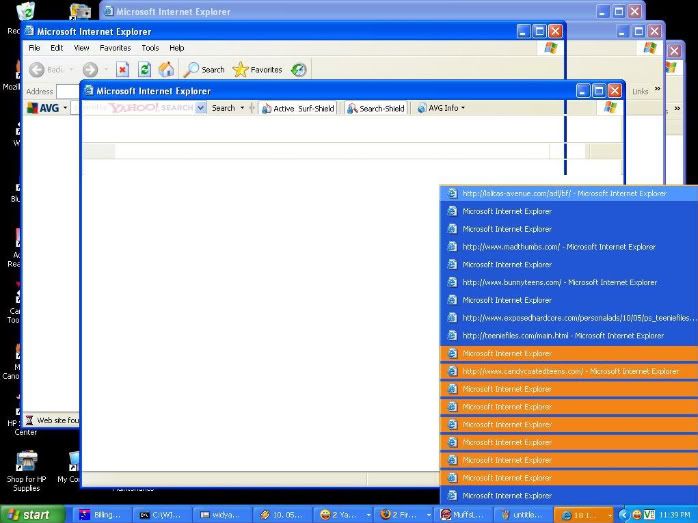Open the '10. 05' taskbar item
Screen dimensions: 698x523
(282, 515)
